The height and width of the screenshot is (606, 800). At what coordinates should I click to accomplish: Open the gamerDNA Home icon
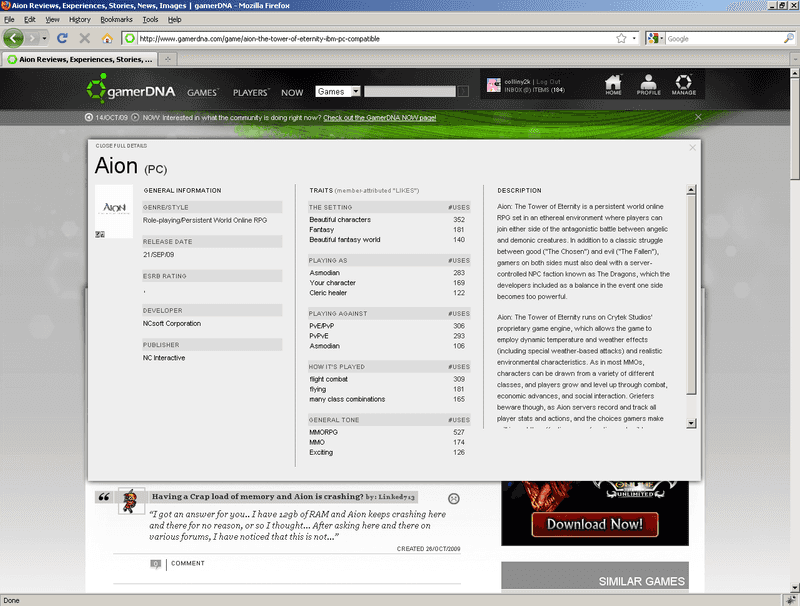[613, 86]
